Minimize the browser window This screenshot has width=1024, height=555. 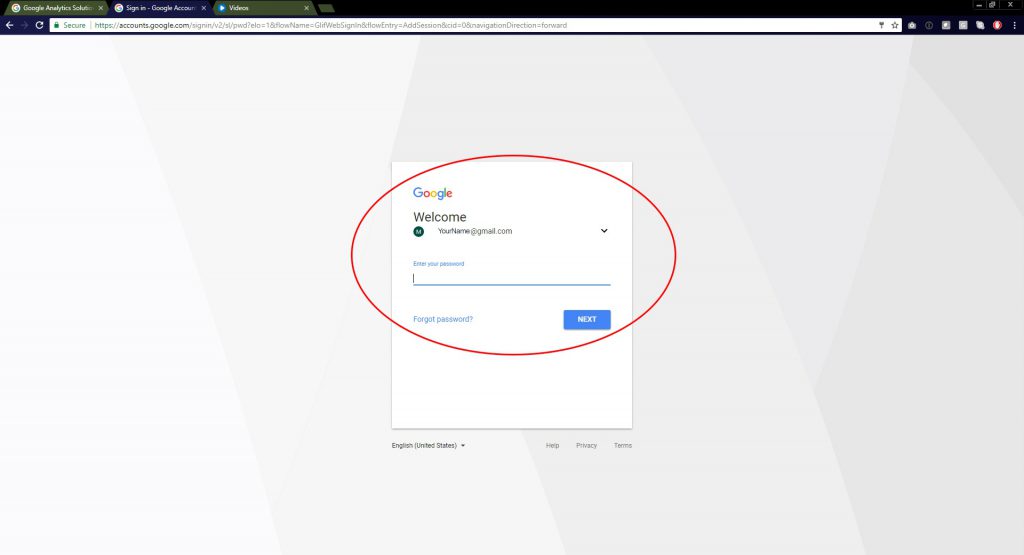(x=978, y=5)
